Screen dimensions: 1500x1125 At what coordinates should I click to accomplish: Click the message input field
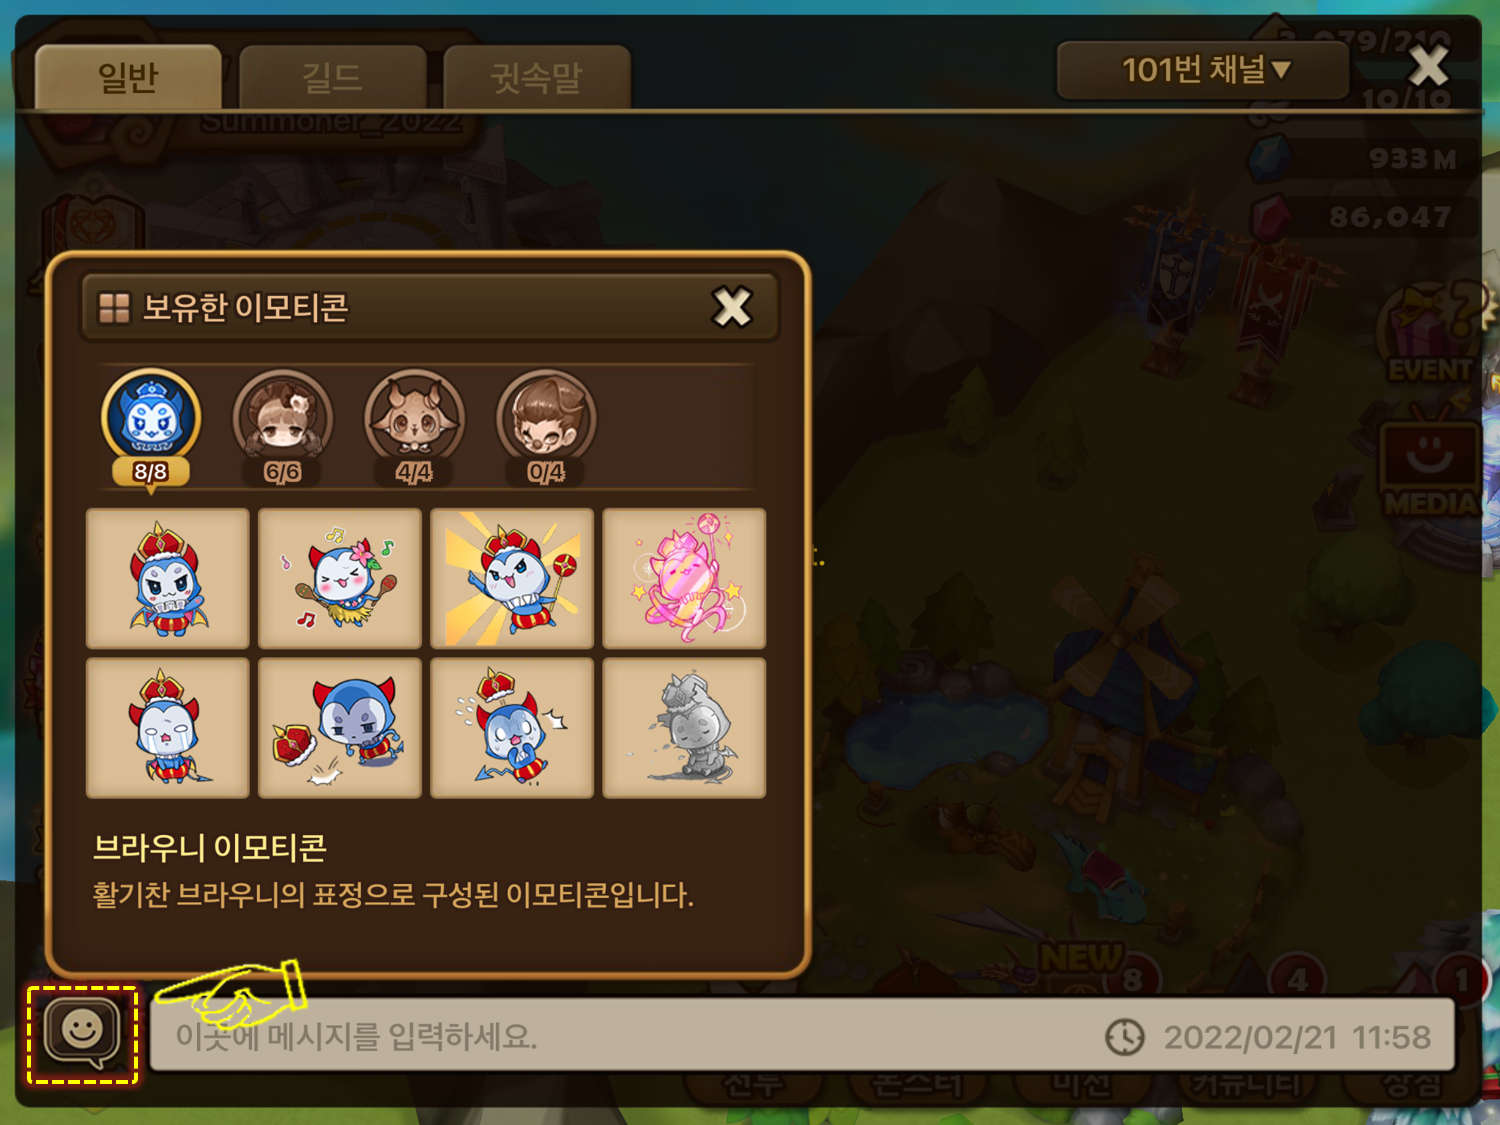802,1036
